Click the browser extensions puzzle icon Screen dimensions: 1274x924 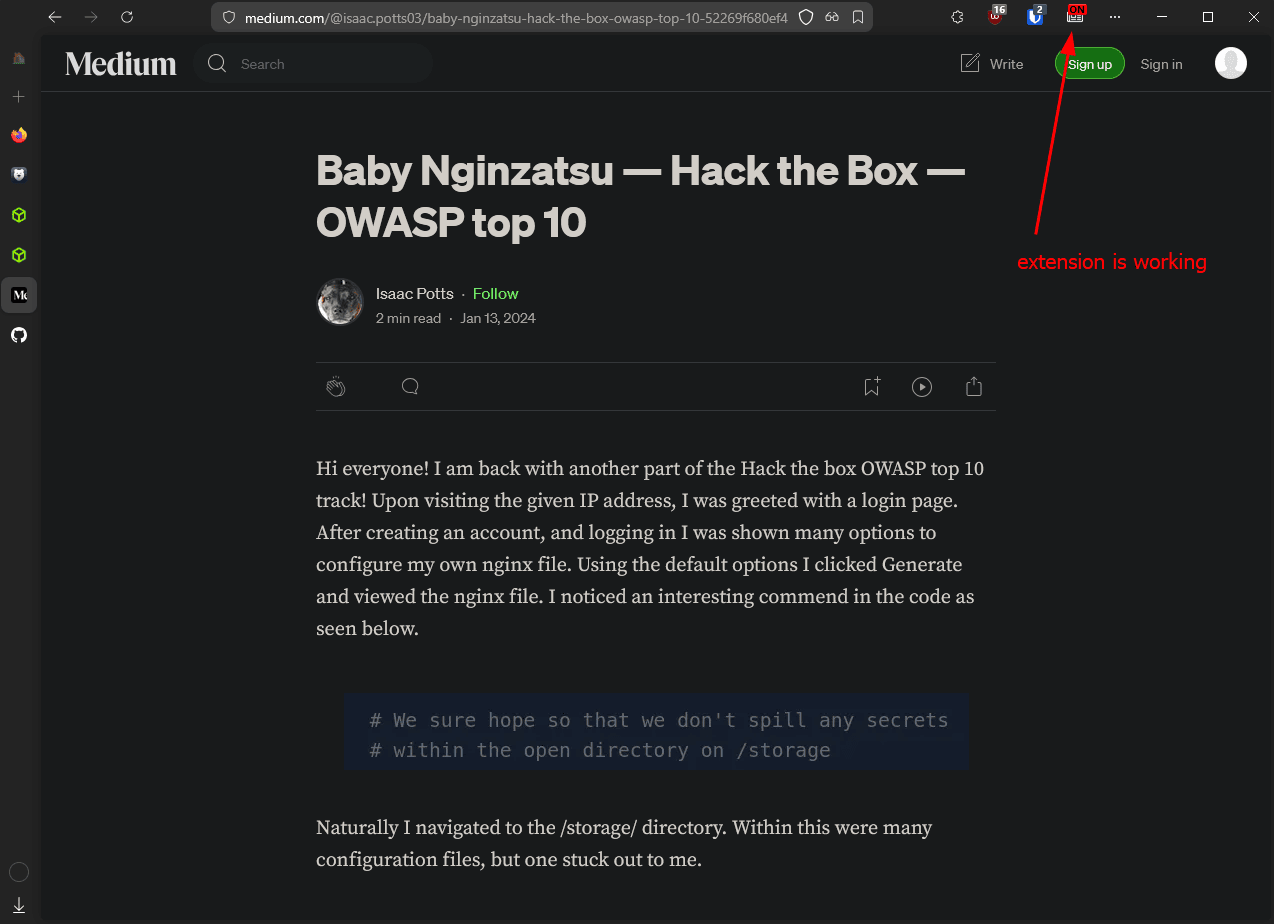(x=957, y=17)
